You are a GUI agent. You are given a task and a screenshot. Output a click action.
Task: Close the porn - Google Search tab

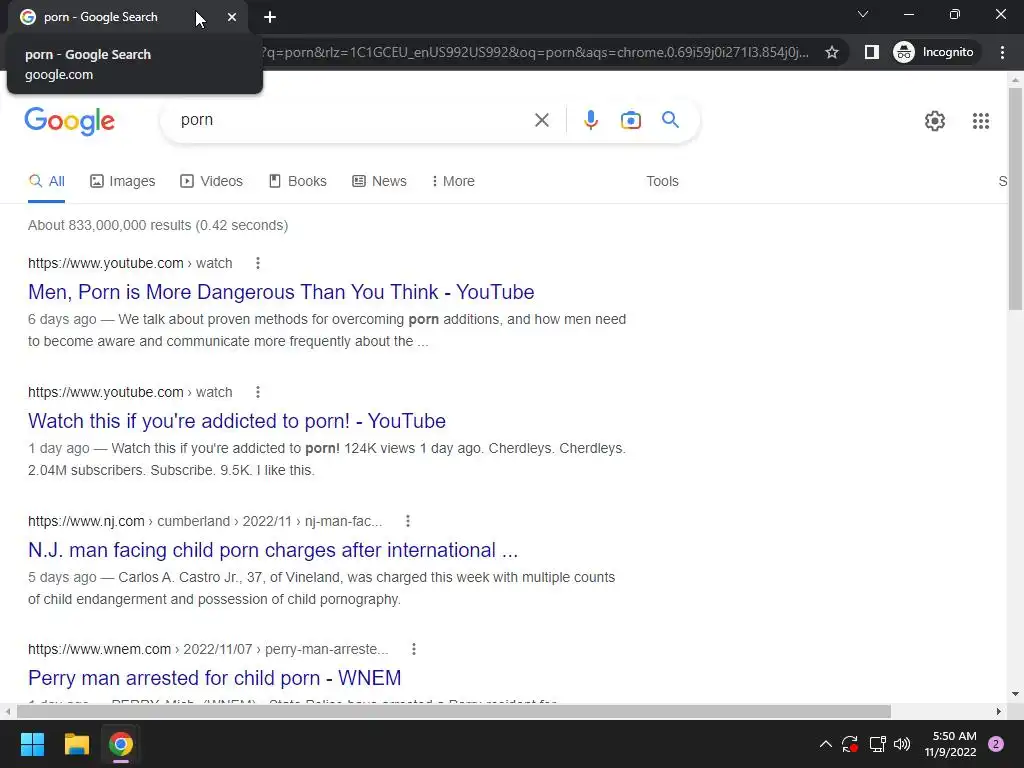tap(232, 18)
